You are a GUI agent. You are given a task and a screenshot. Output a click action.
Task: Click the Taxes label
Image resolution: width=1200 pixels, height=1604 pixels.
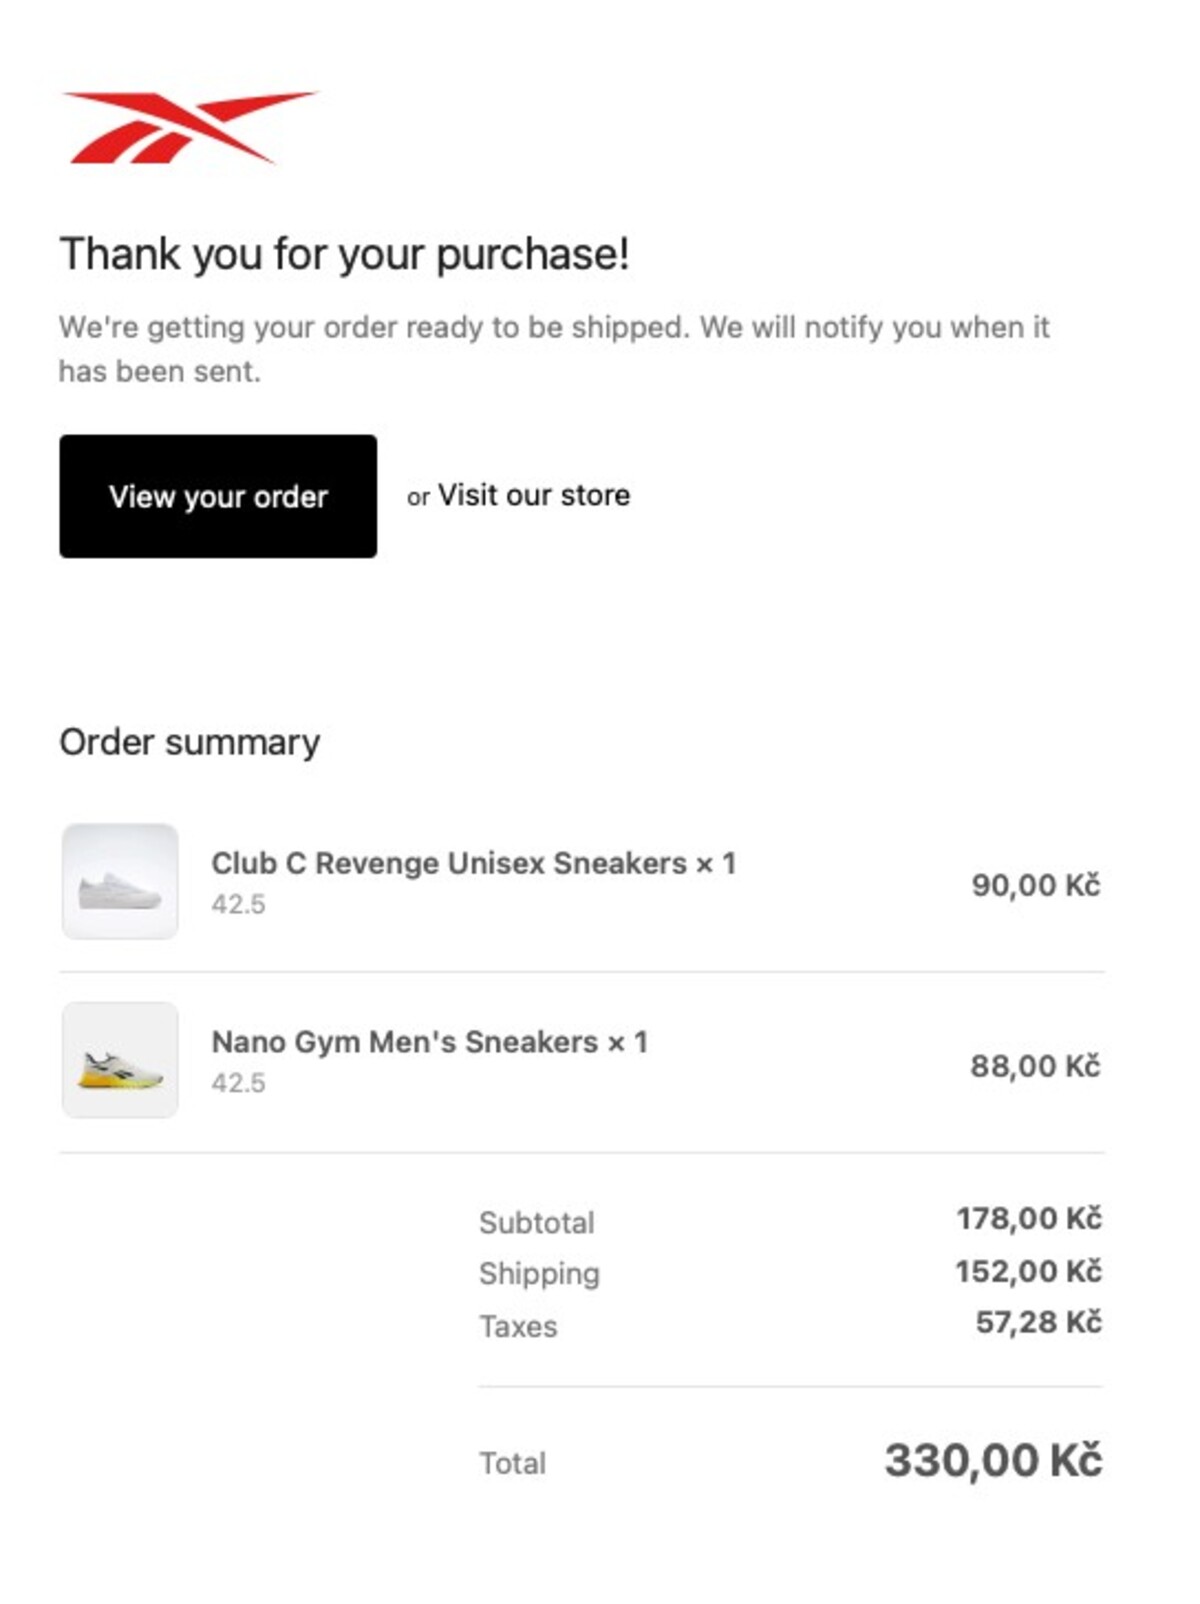pos(518,1326)
